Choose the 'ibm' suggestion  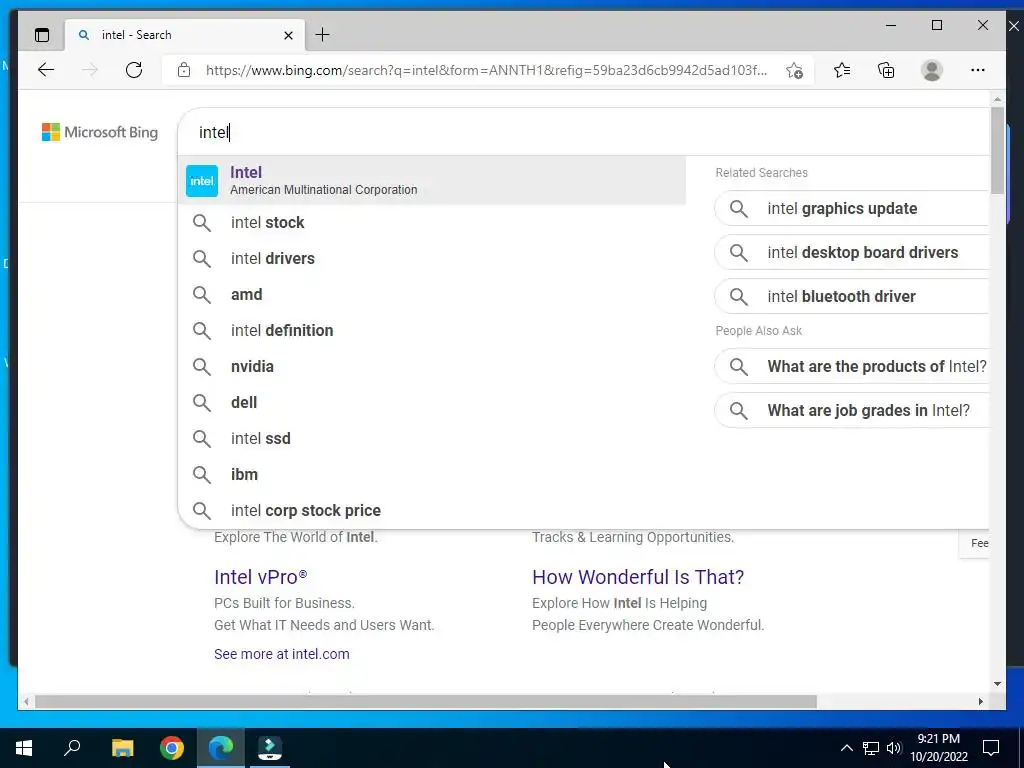click(432, 474)
